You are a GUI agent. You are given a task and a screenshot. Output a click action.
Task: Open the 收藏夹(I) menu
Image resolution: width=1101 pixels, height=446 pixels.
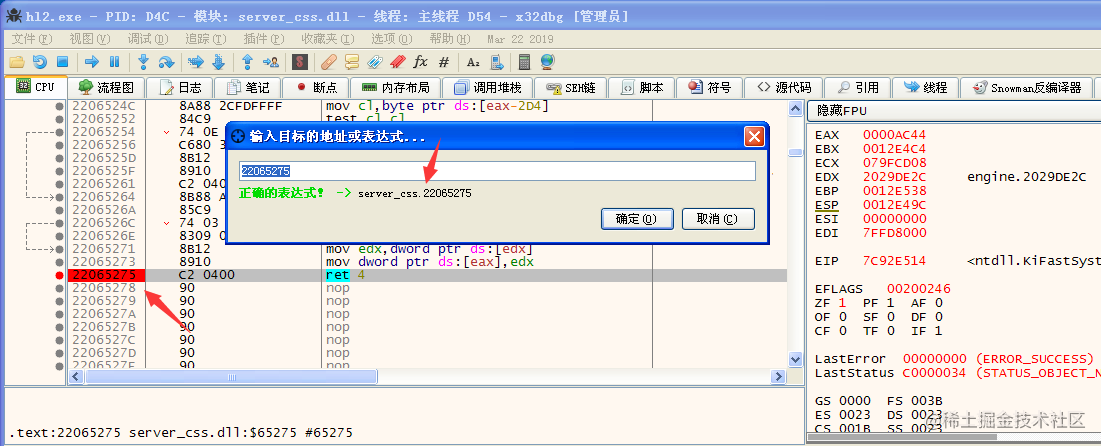327,39
